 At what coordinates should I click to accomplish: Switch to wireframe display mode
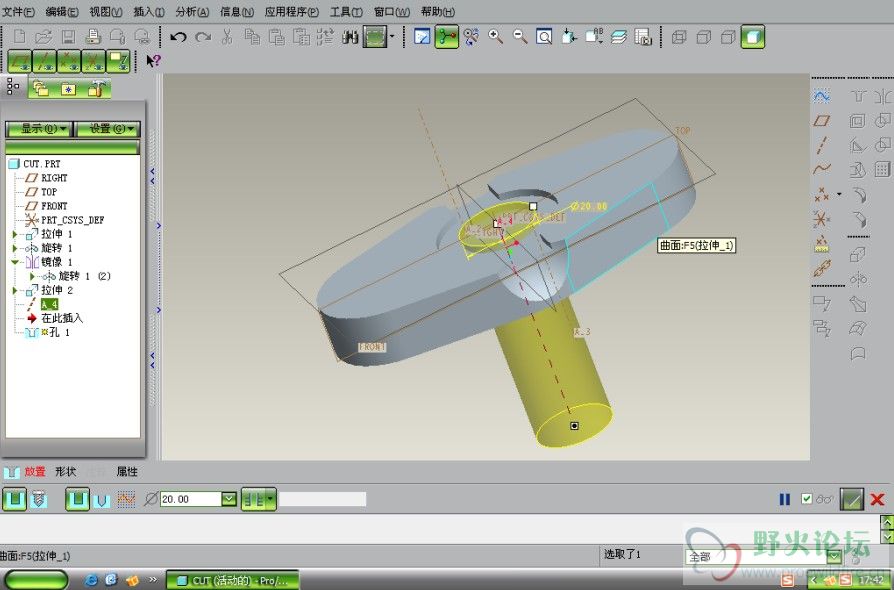pyautogui.click(x=679, y=38)
